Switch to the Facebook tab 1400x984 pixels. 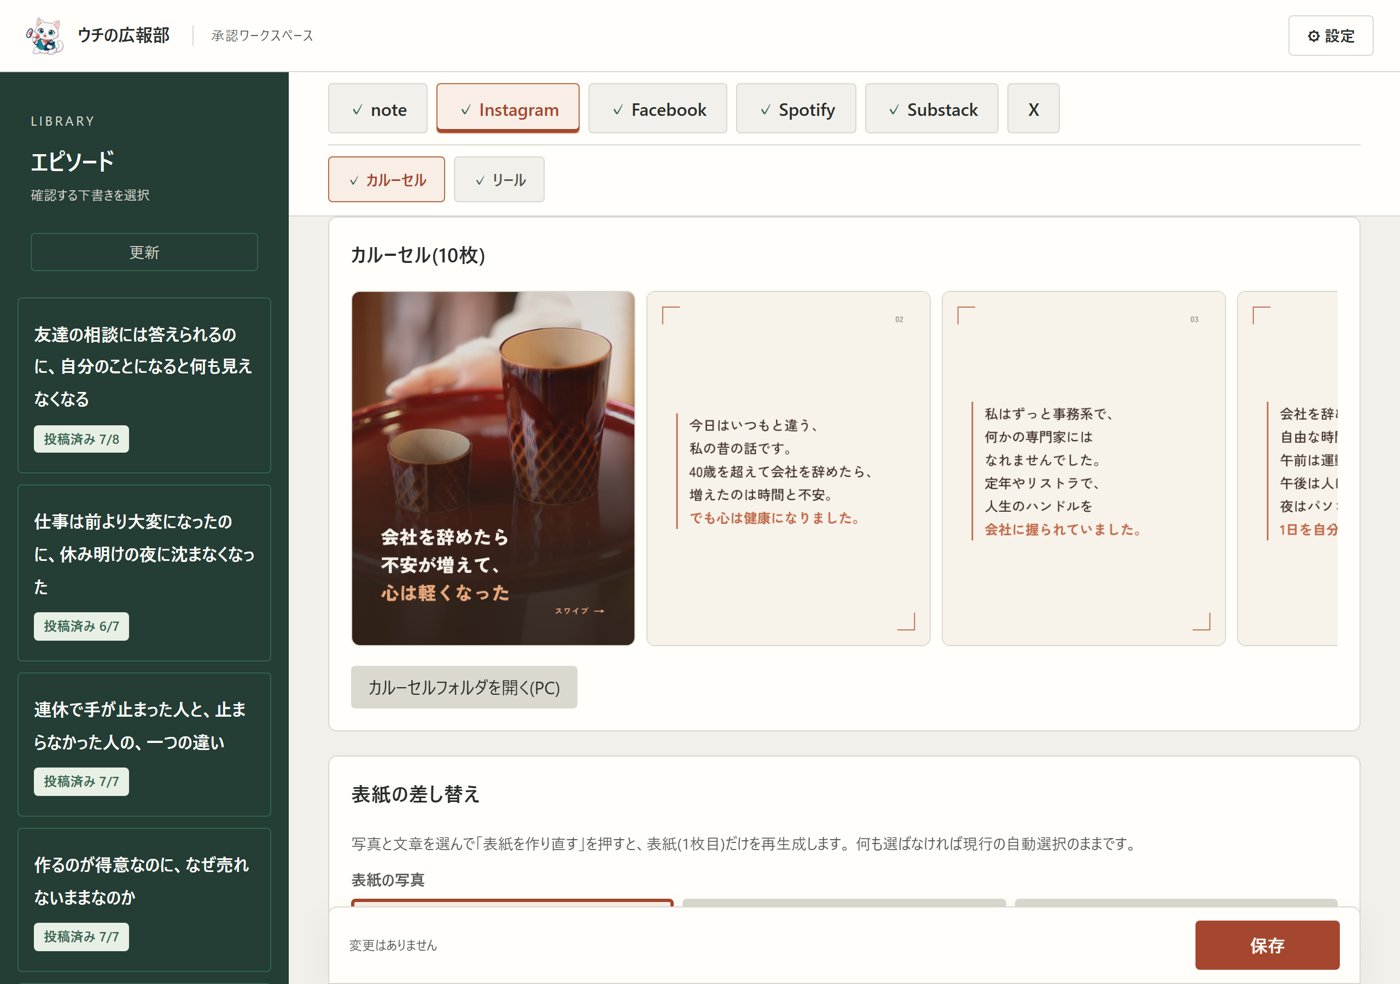coord(658,109)
